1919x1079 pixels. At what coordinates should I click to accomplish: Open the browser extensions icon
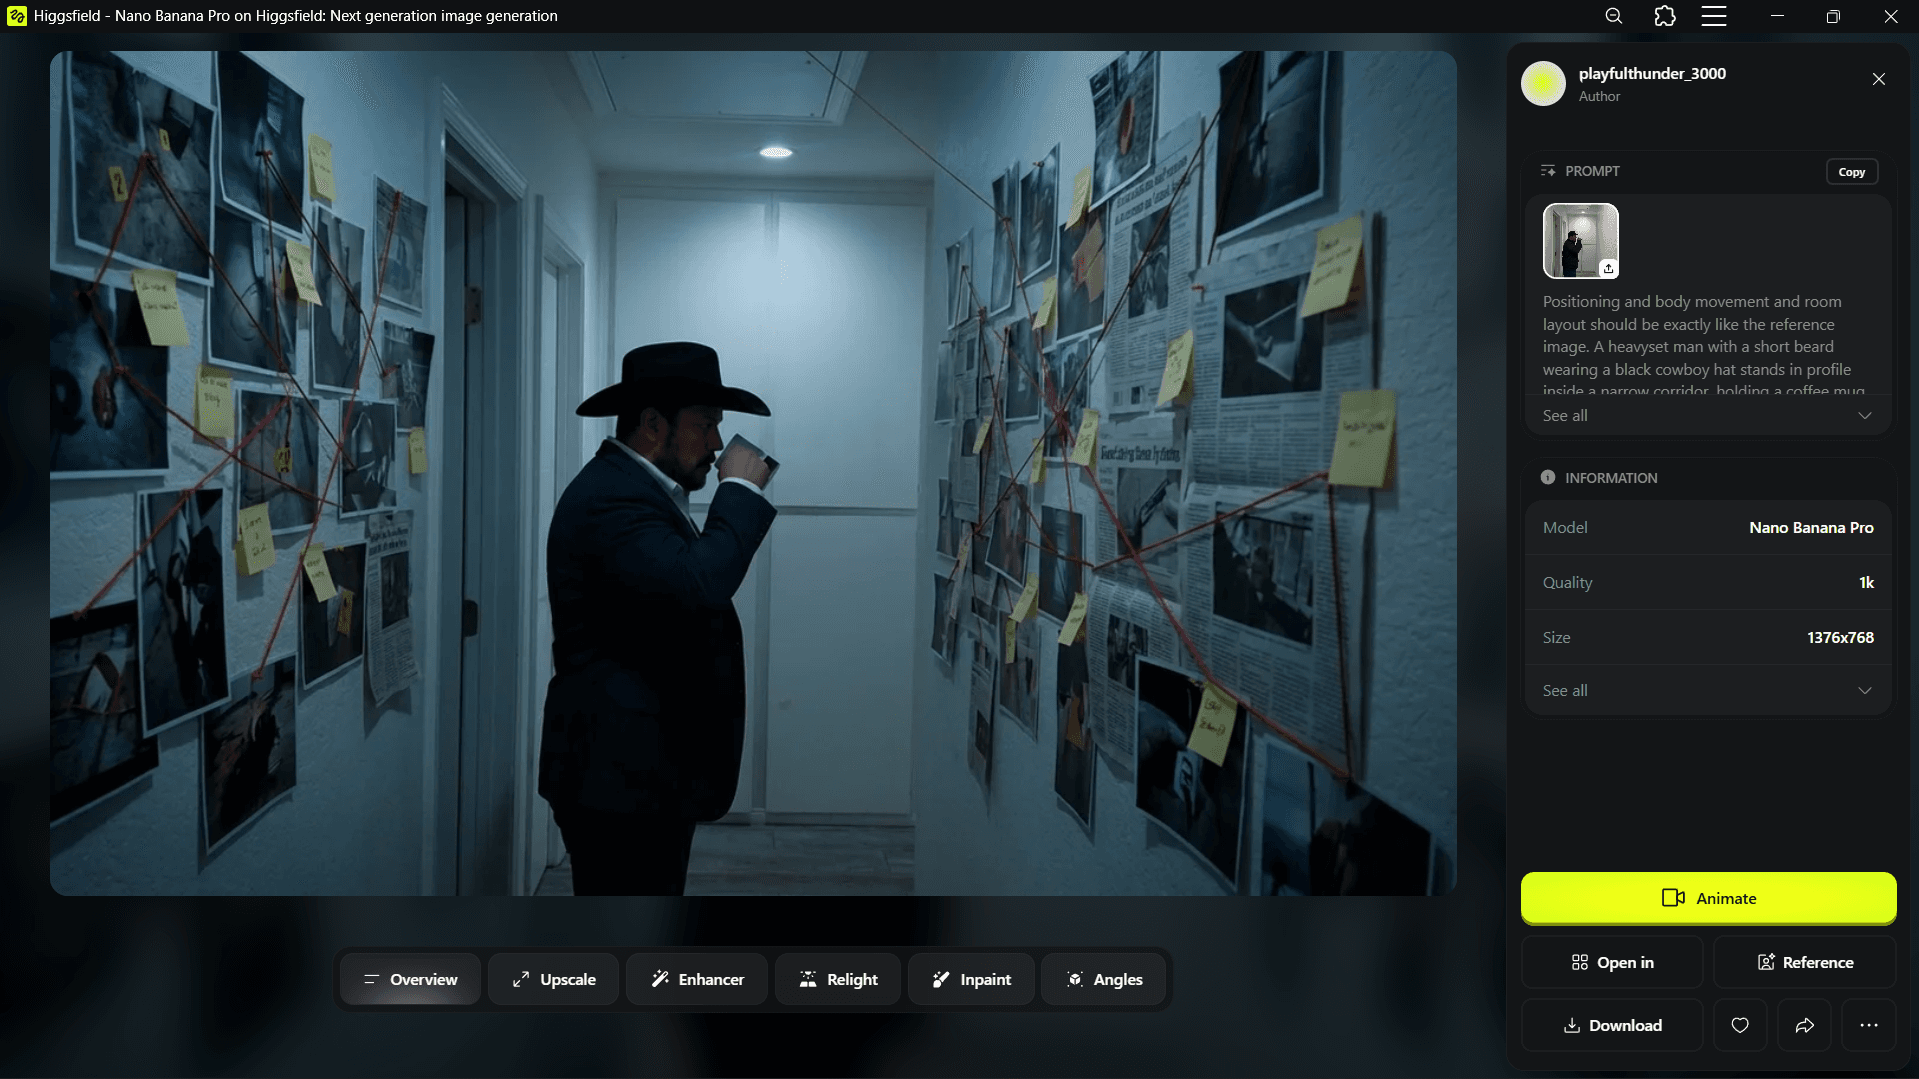pos(1664,16)
